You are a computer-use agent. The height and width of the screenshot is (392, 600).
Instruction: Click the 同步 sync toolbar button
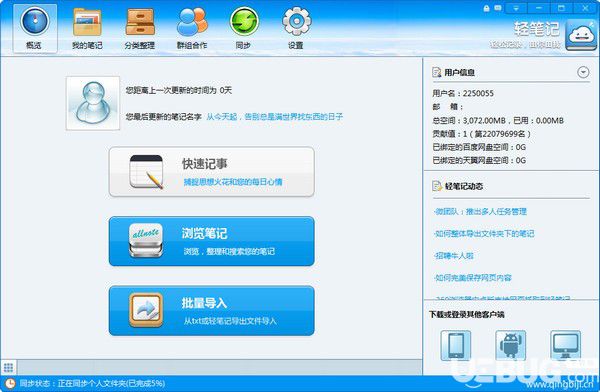click(244, 28)
